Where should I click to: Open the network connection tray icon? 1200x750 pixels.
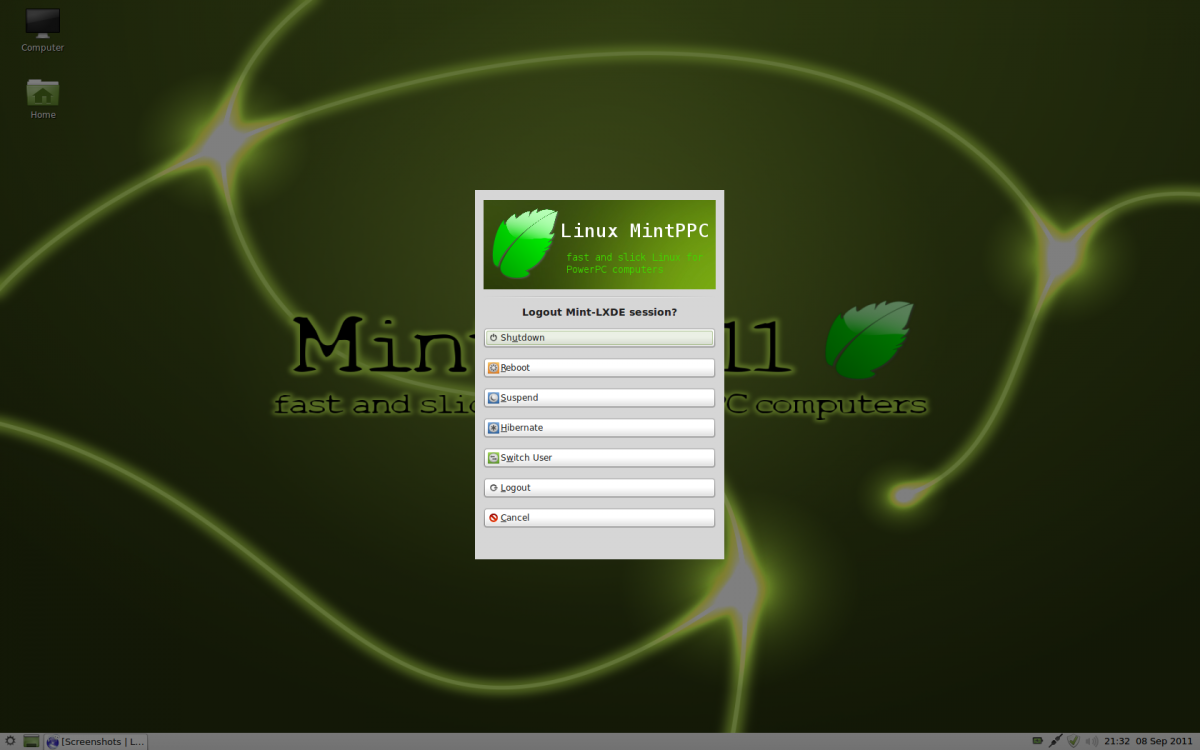click(x=1054, y=741)
